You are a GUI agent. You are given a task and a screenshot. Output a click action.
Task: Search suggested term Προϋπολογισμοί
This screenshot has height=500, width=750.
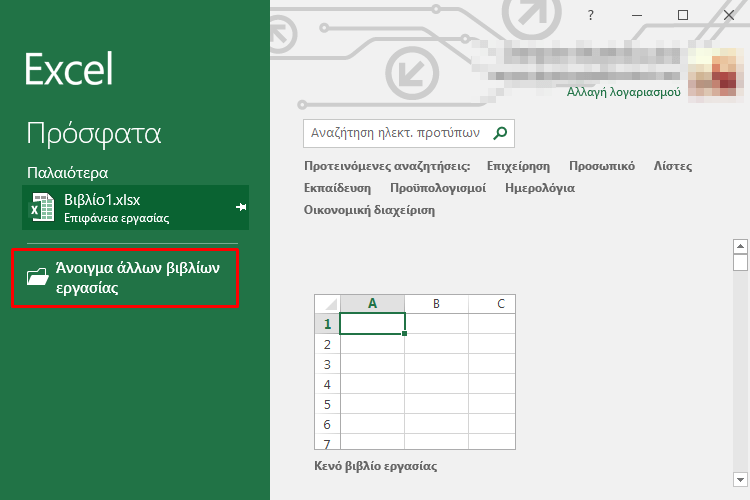[x=438, y=188]
